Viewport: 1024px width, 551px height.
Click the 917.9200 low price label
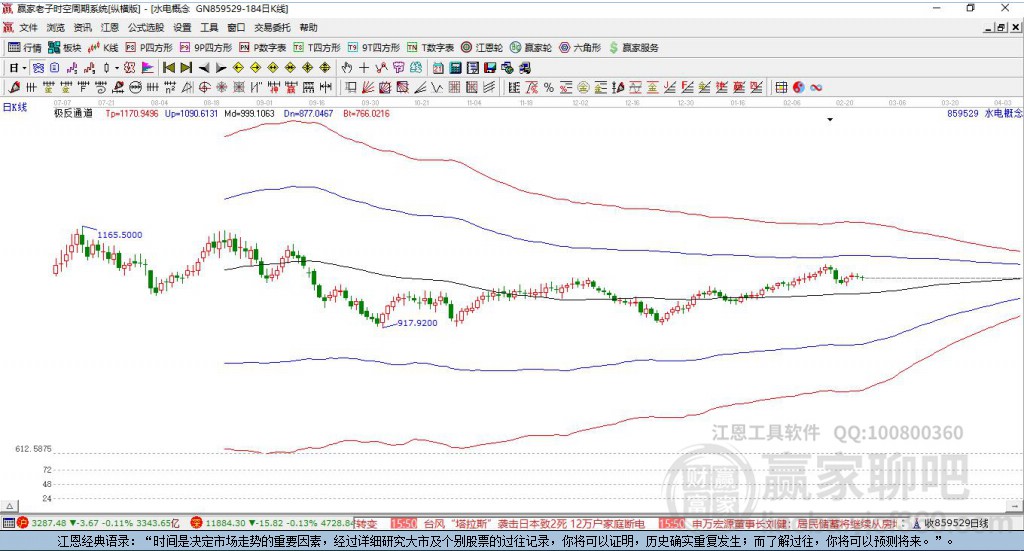417,323
